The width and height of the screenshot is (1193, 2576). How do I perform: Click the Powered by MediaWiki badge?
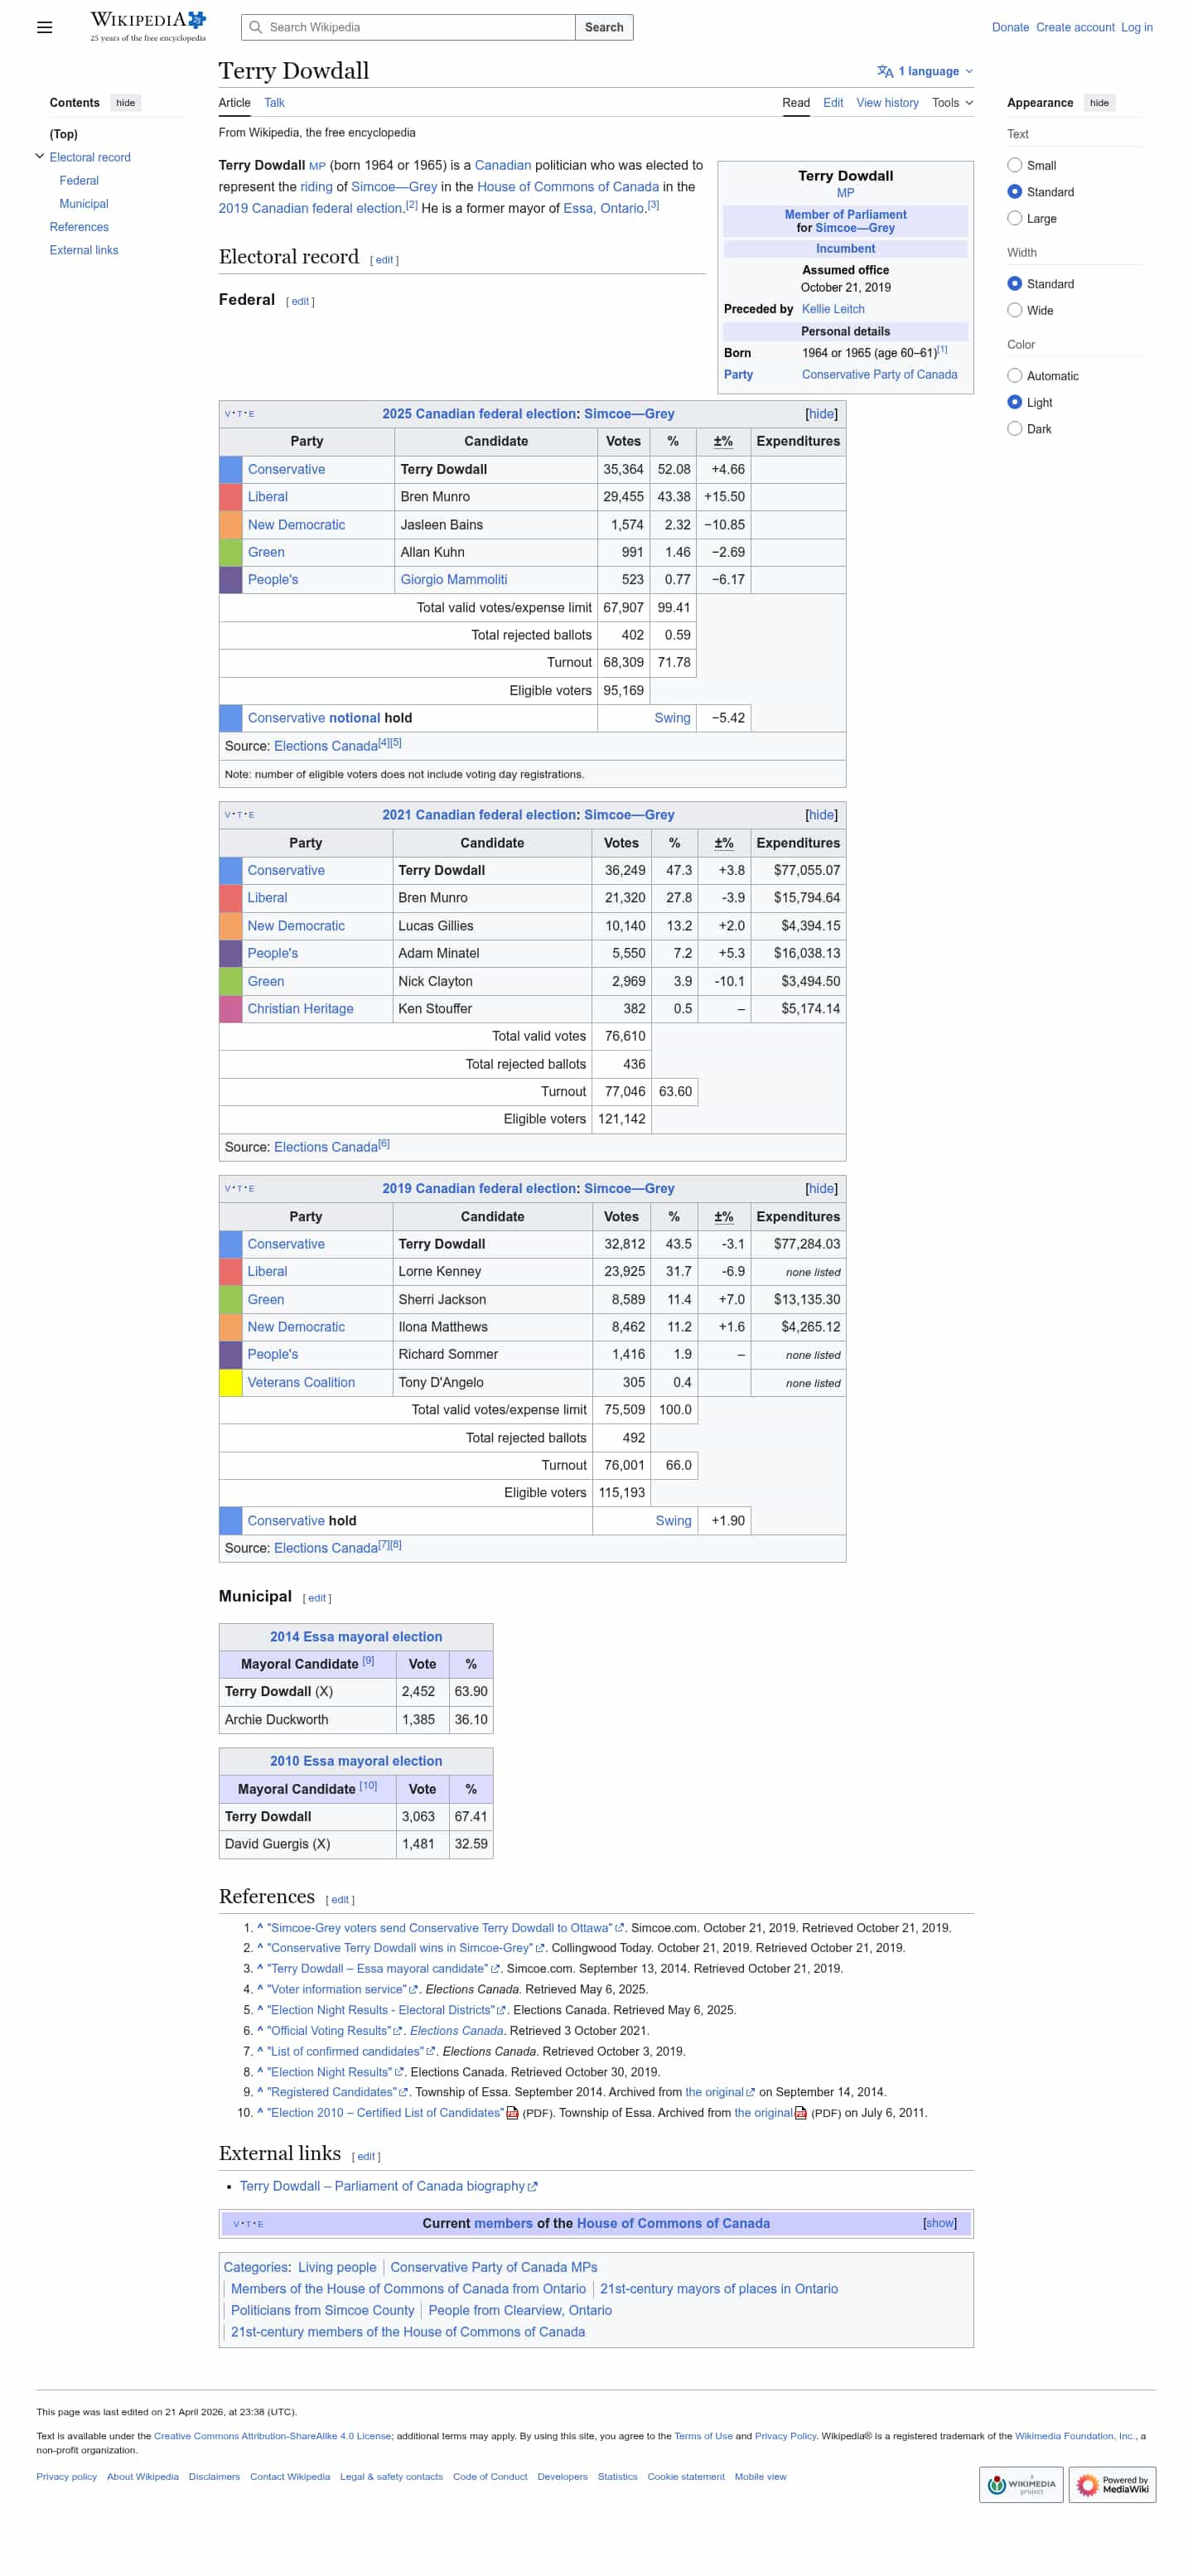point(1111,2484)
